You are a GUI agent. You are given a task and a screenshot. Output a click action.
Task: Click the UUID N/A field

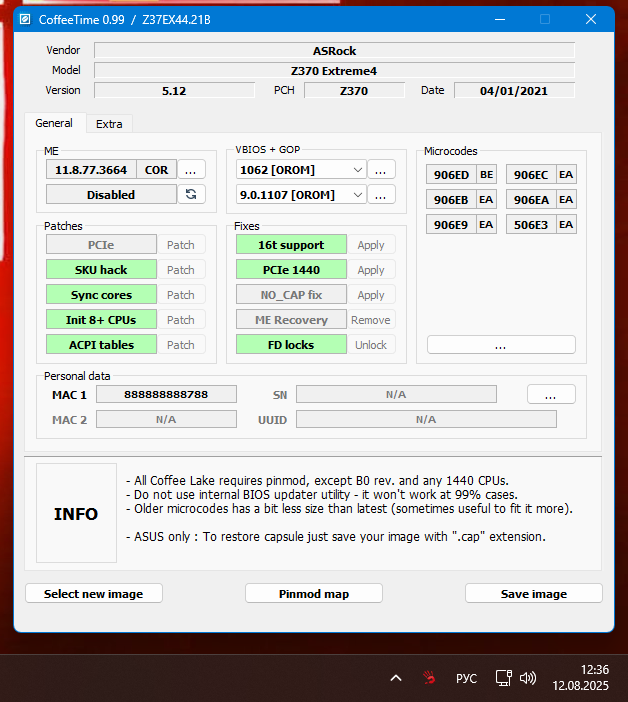click(426, 419)
